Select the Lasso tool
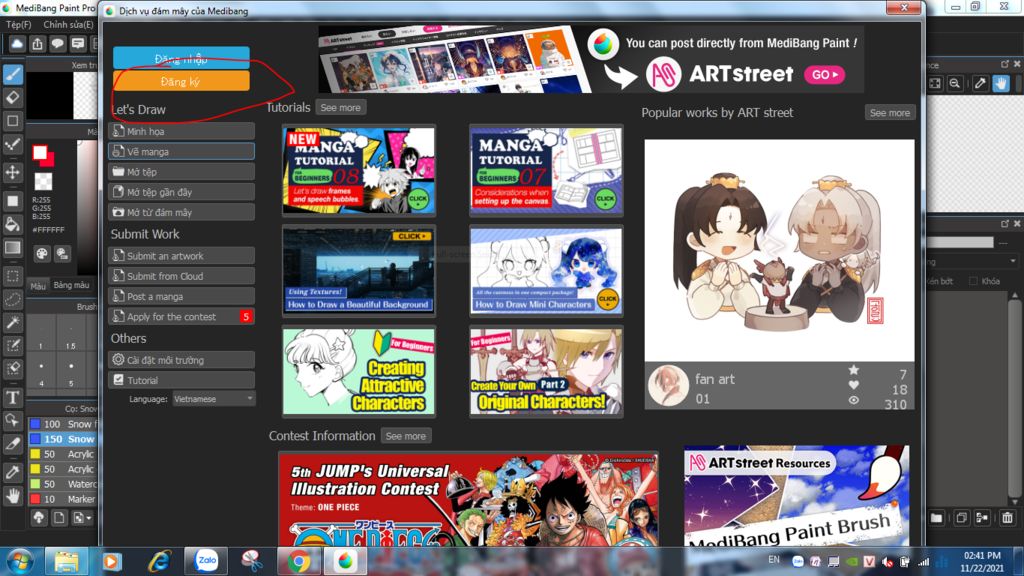The height and width of the screenshot is (576, 1024). pyautogui.click(x=12, y=299)
